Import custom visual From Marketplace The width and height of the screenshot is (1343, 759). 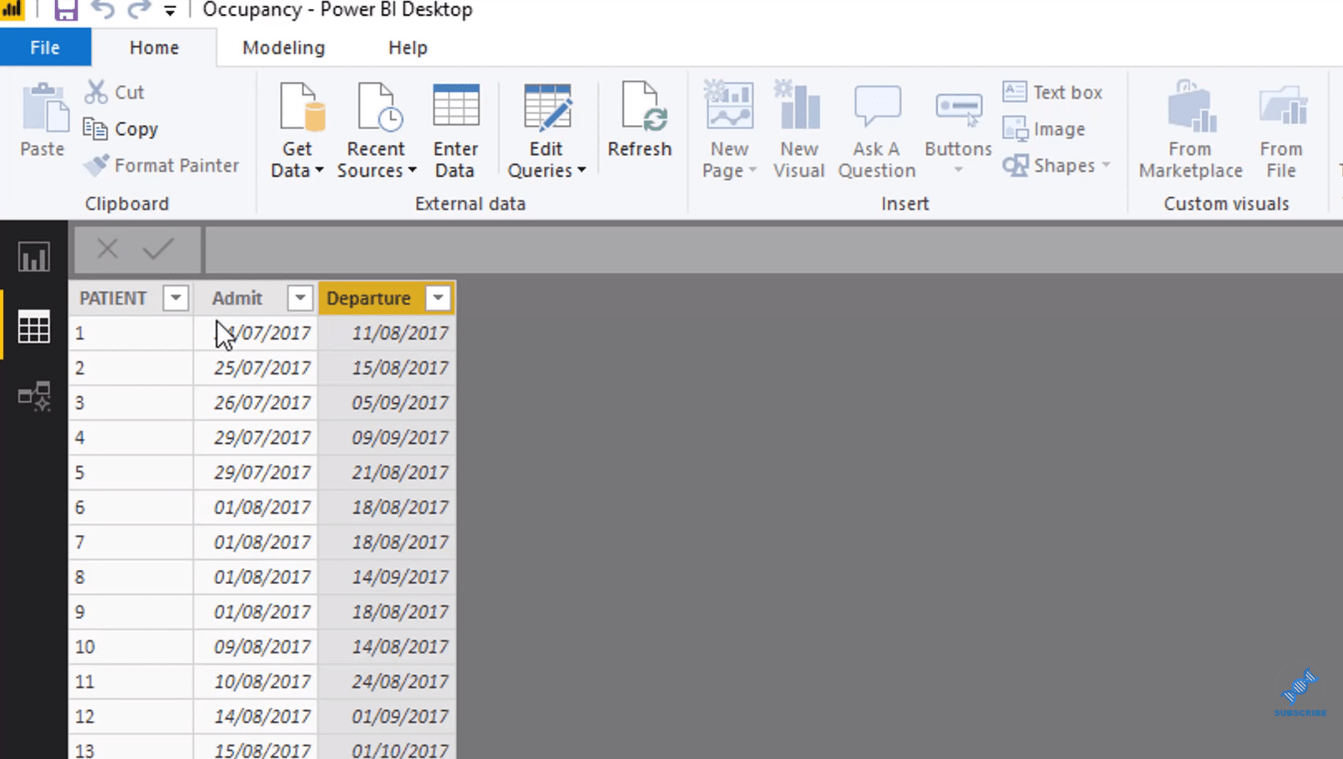click(x=1190, y=131)
